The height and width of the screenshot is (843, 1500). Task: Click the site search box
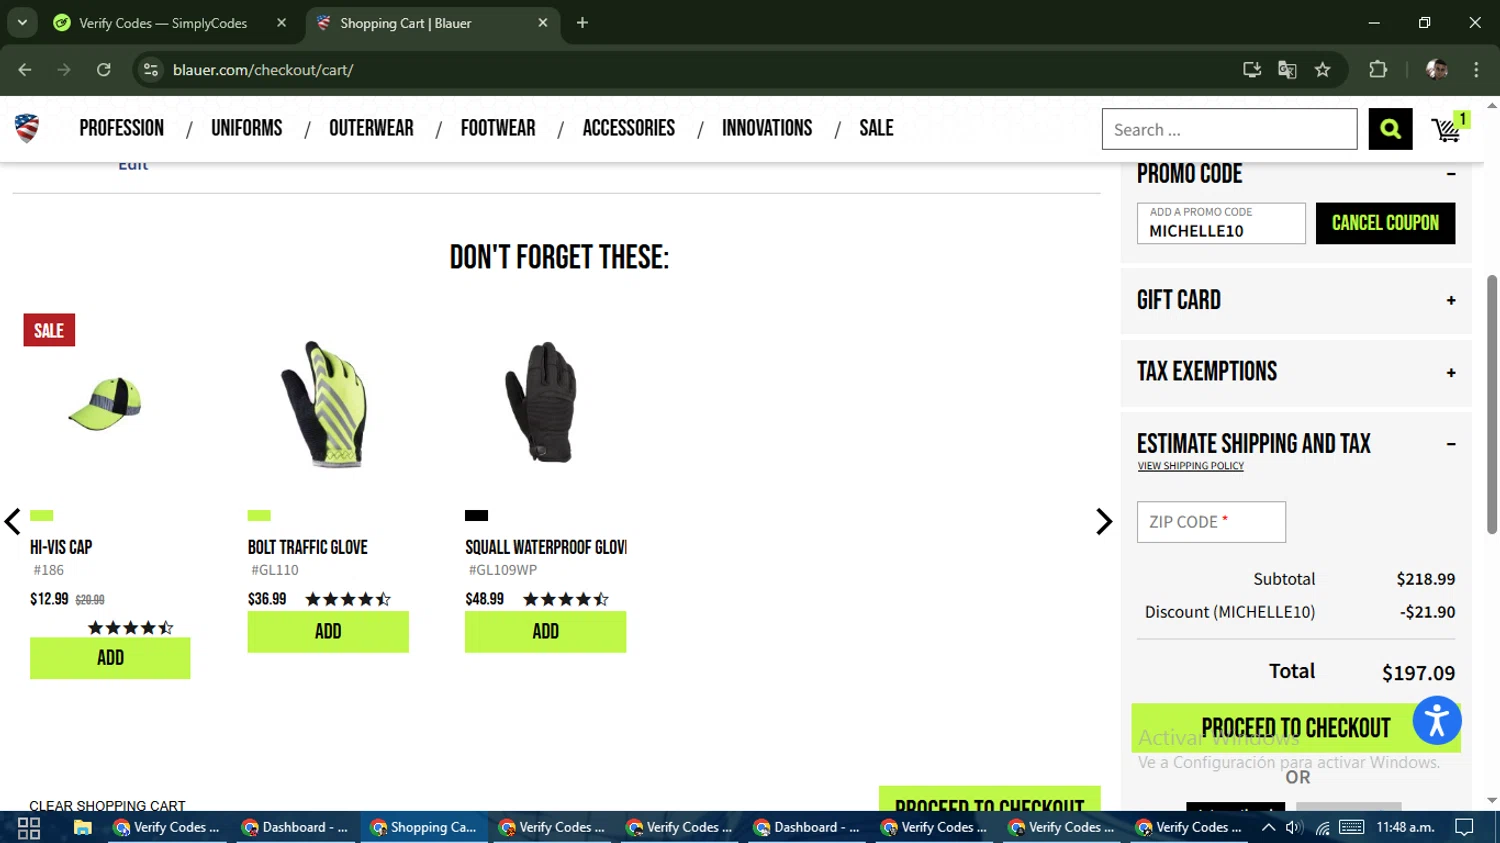pyautogui.click(x=1229, y=129)
